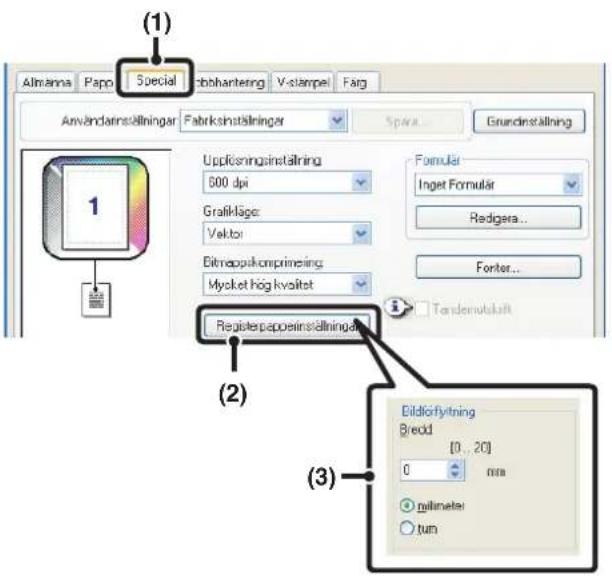Click the down arrow of the Bredd spinner
This screenshot has width=612, height=576.
455,475
